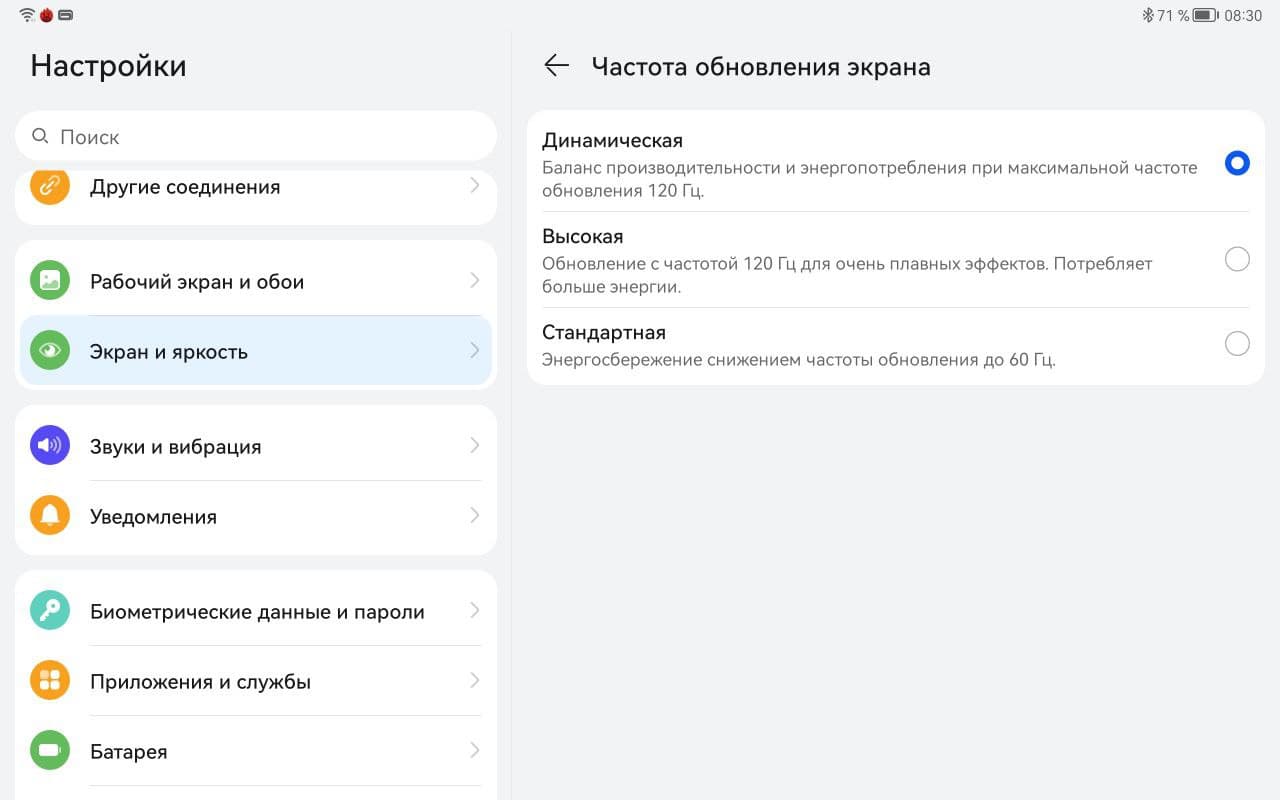Select the Высокая 120 Гц radio button

pos(1237,260)
